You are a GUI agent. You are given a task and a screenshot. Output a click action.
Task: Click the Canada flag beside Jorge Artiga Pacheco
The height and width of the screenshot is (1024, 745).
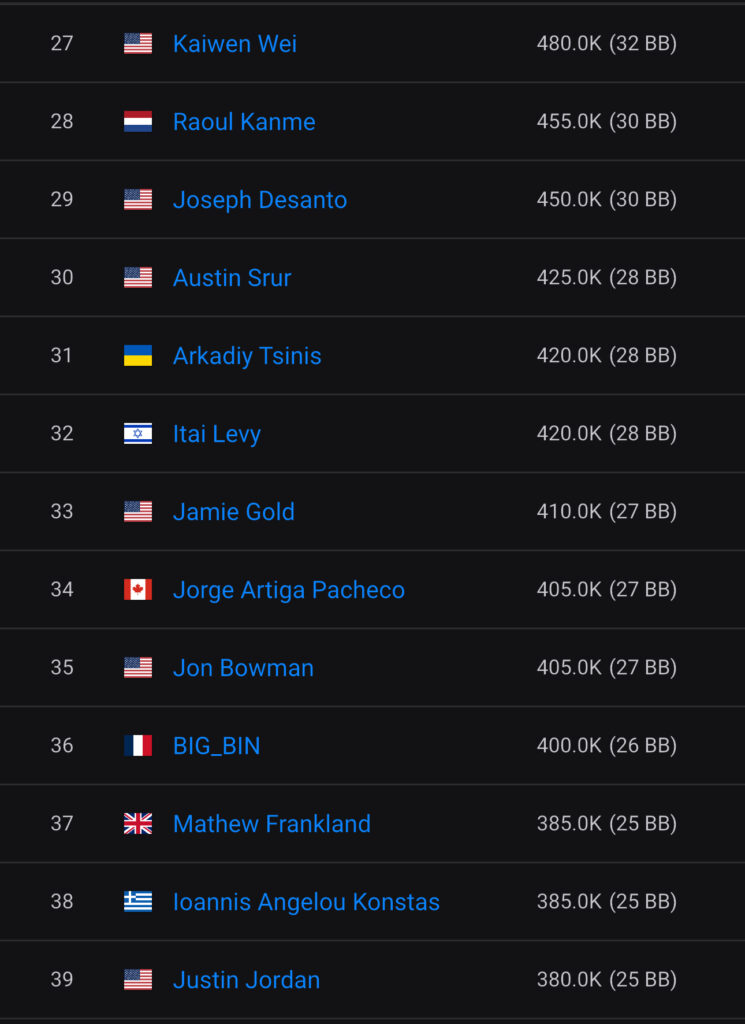point(138,589)
